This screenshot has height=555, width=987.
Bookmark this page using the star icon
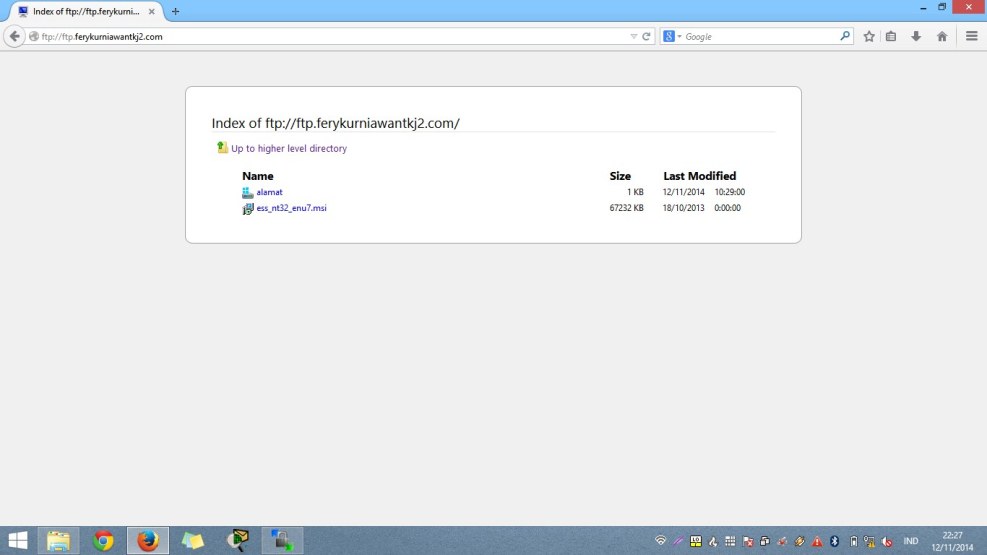tap(869, 36)
